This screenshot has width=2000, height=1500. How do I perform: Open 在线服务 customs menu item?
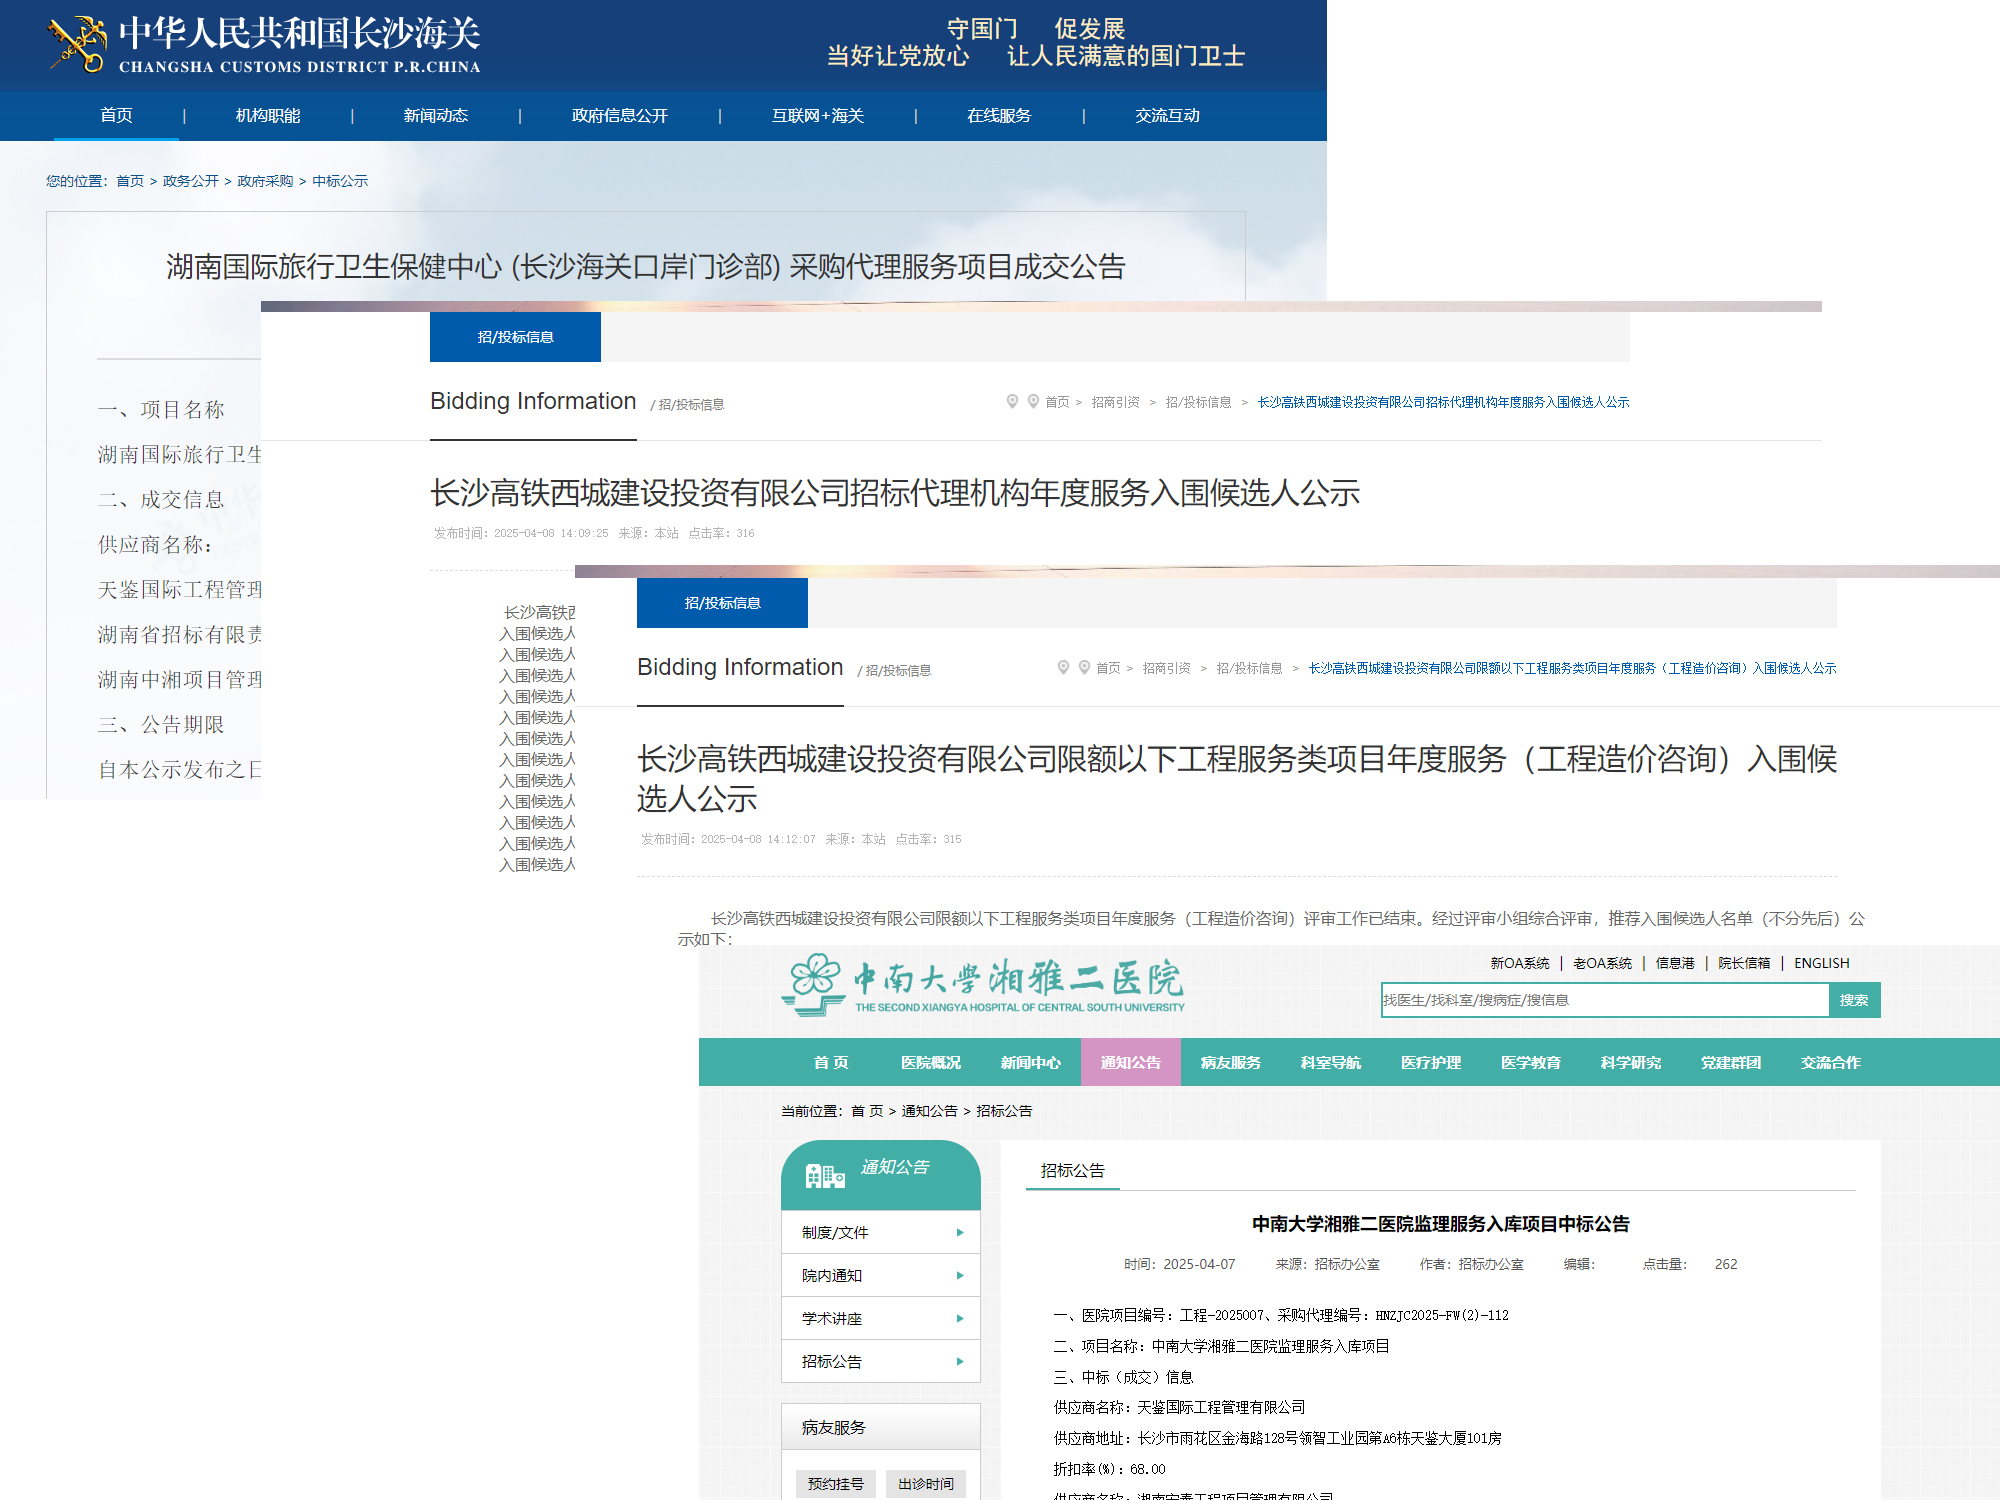coord(999,116)
